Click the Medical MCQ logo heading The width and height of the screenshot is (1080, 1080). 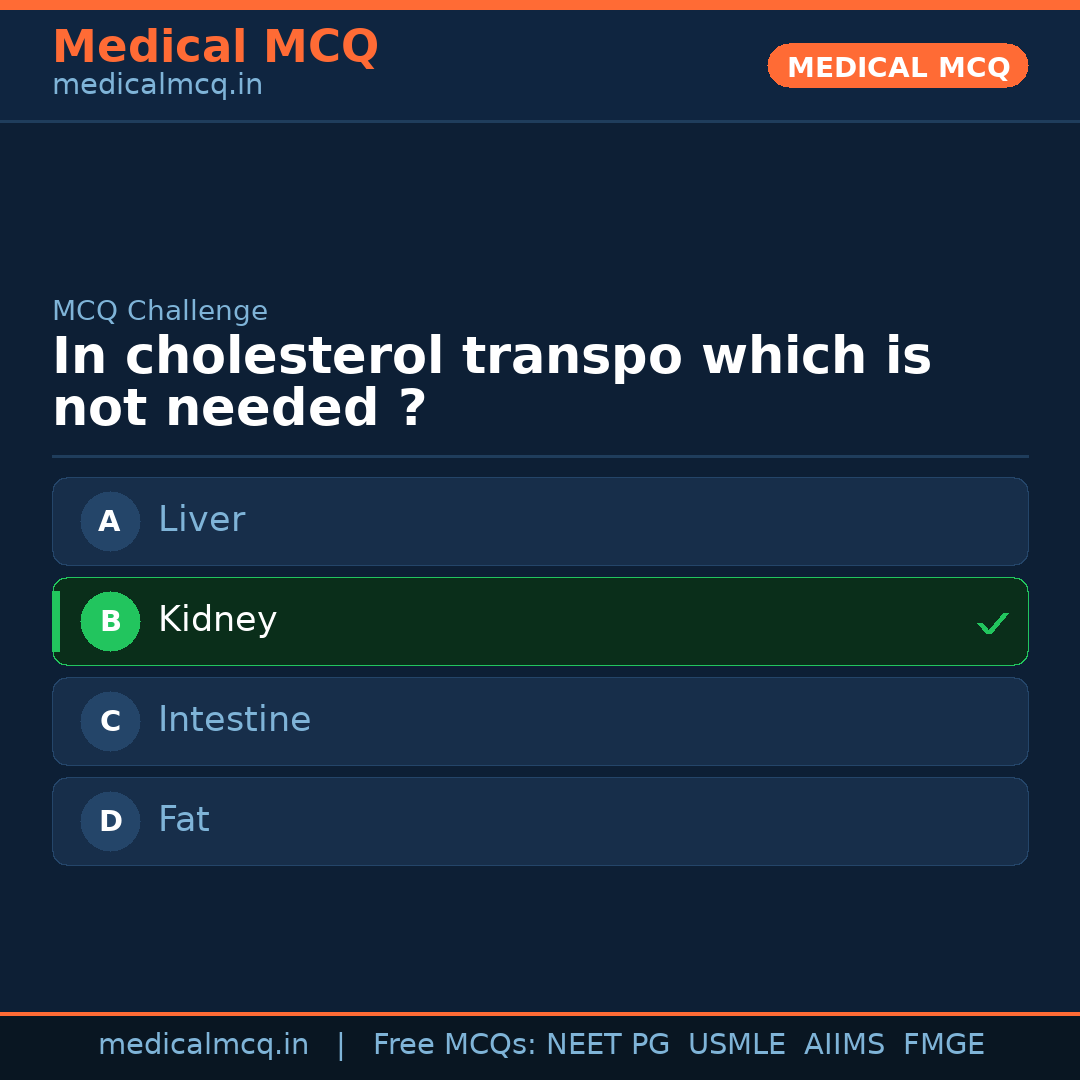coord(215,46)
